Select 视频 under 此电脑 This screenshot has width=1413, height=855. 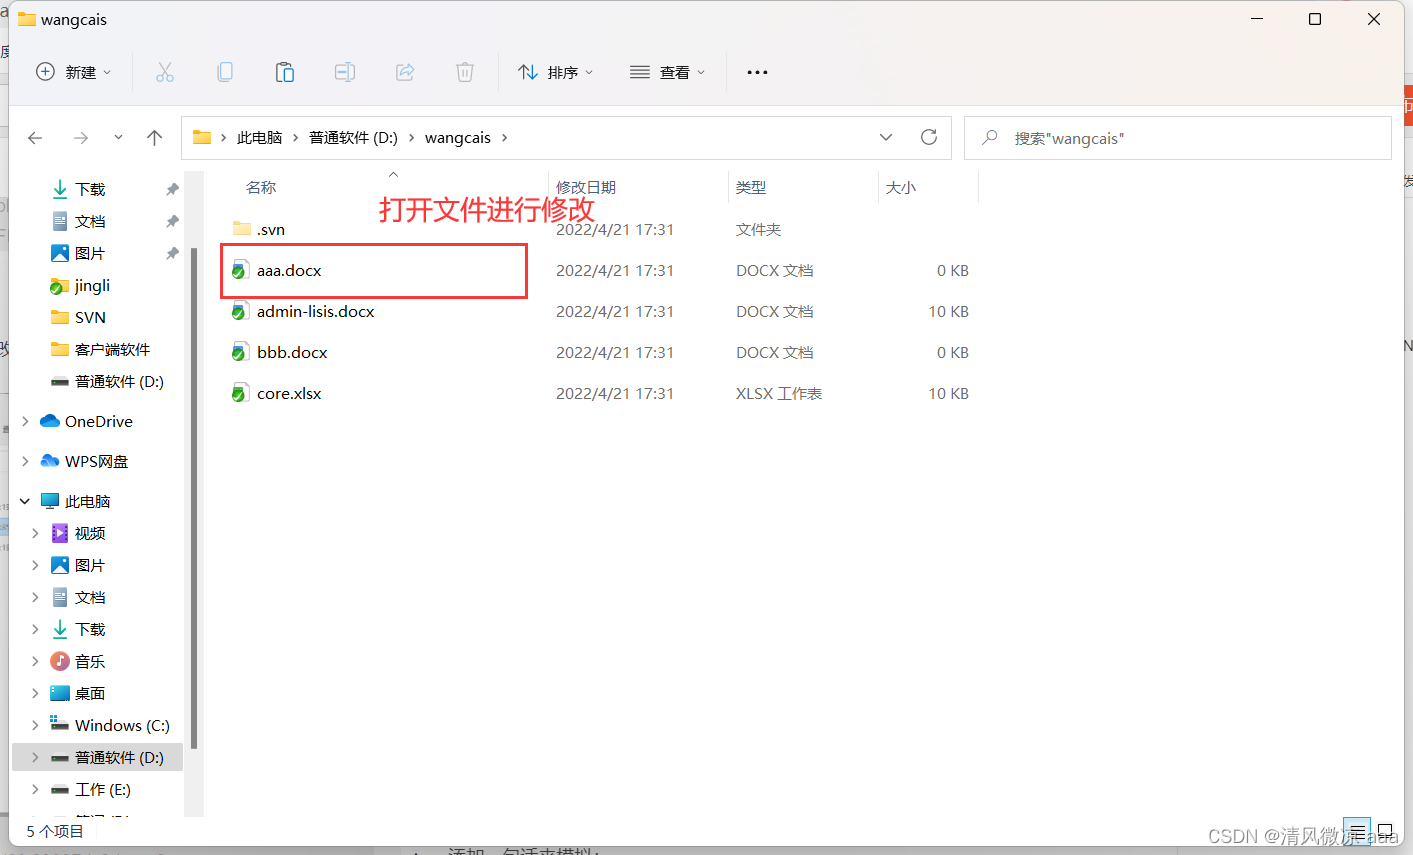[x=90, y=533]
